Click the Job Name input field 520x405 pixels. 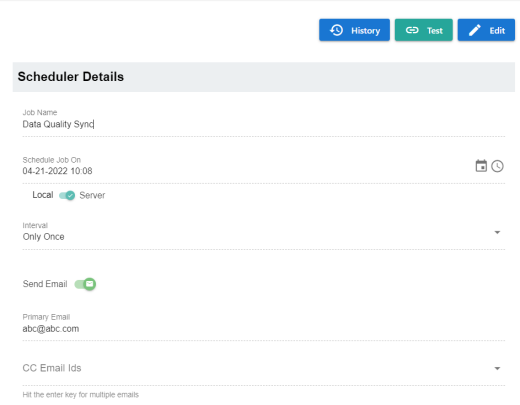(264, 124)
